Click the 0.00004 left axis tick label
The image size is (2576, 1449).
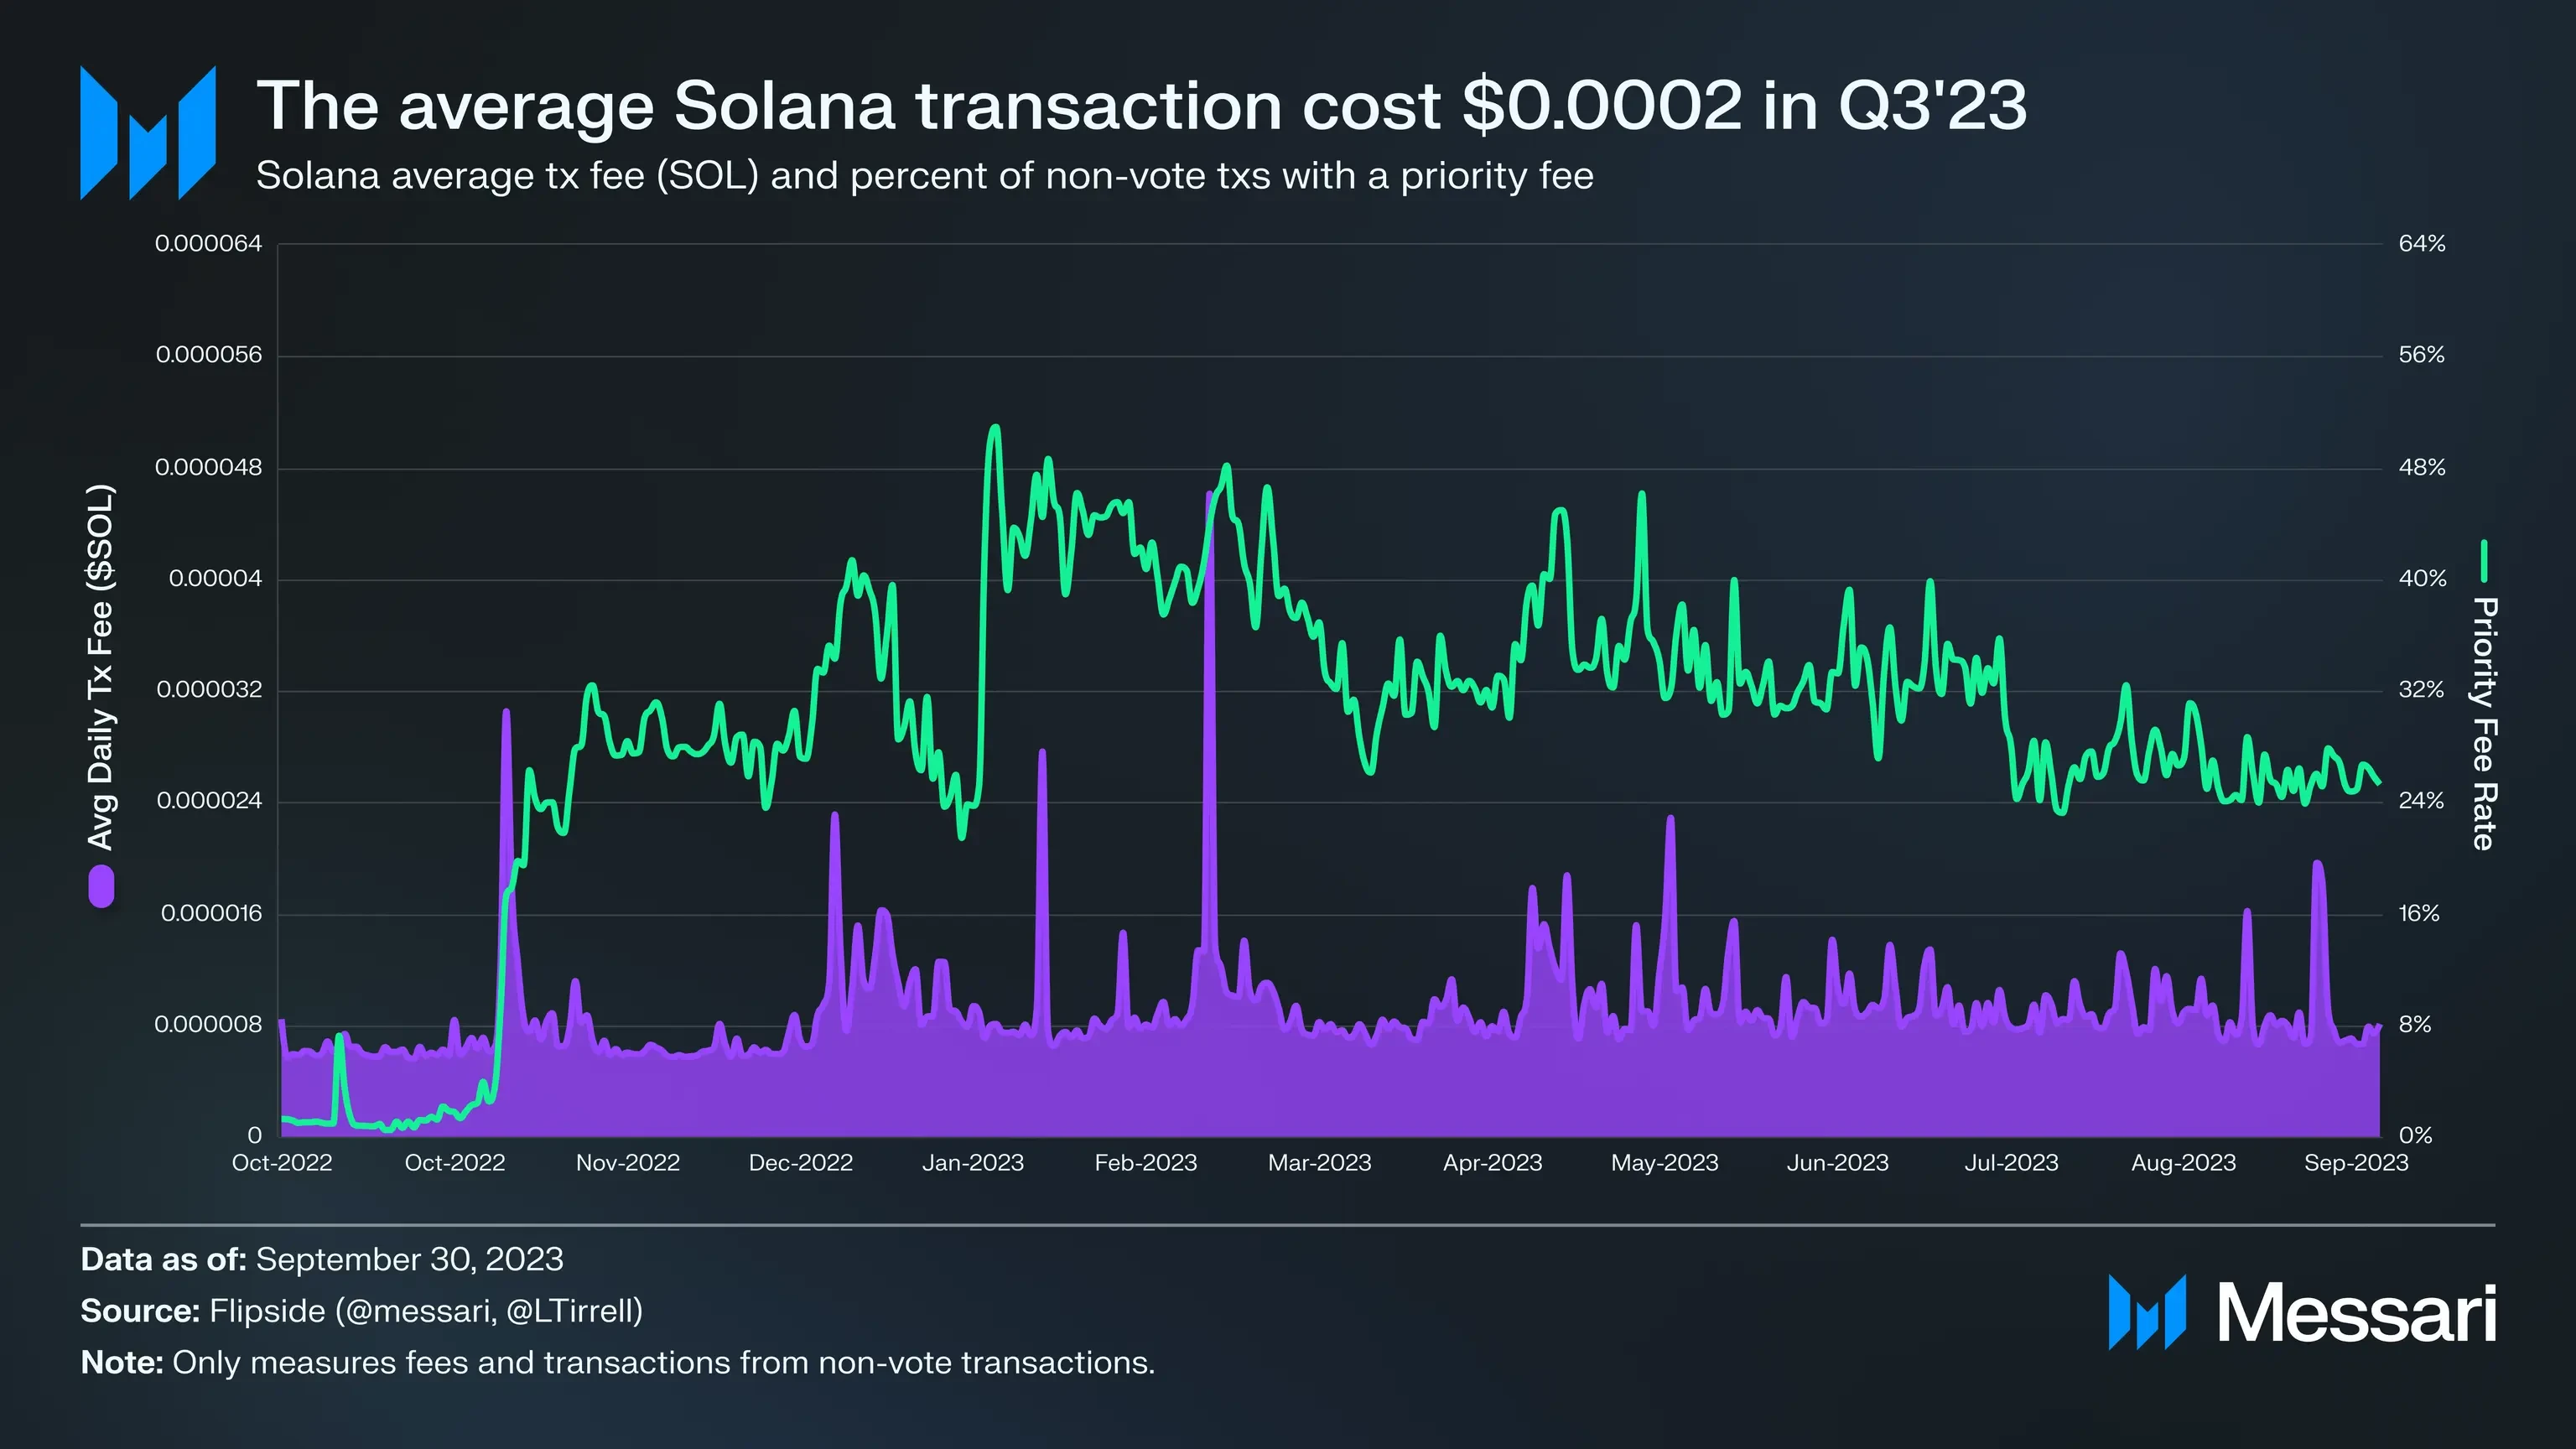(x=215, y=579)
